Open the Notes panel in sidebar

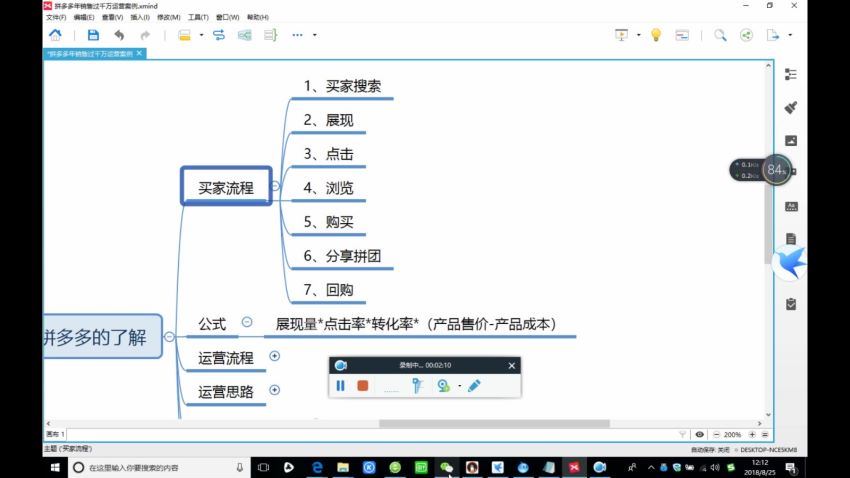[x=791, y=239]
